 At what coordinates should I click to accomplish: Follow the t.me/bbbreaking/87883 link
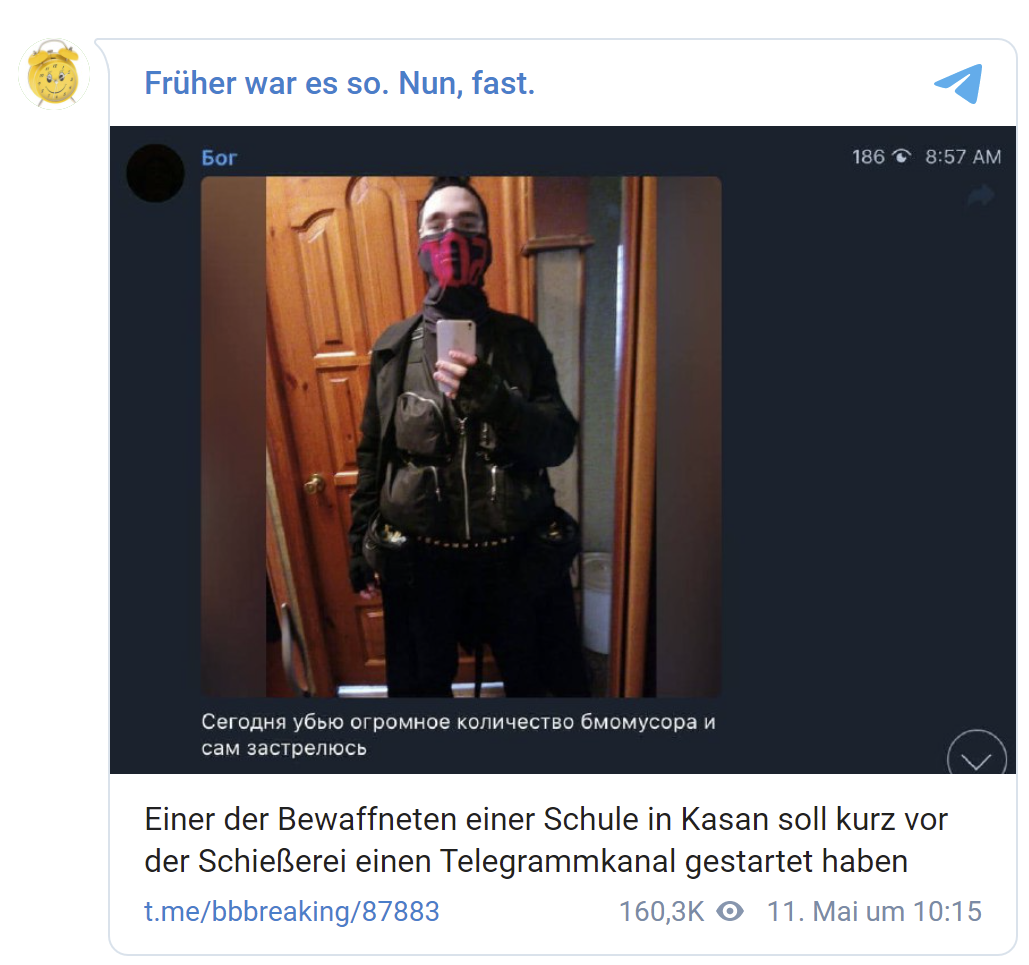coord(291,911)
